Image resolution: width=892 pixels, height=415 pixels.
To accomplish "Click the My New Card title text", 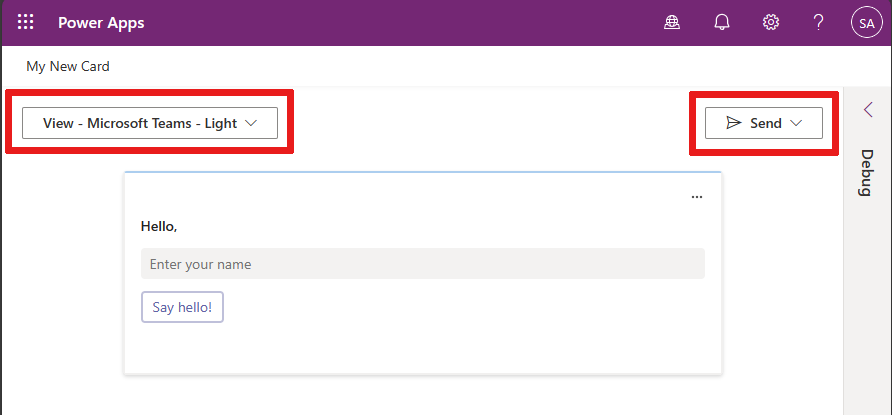I will (x=68, y=67).
